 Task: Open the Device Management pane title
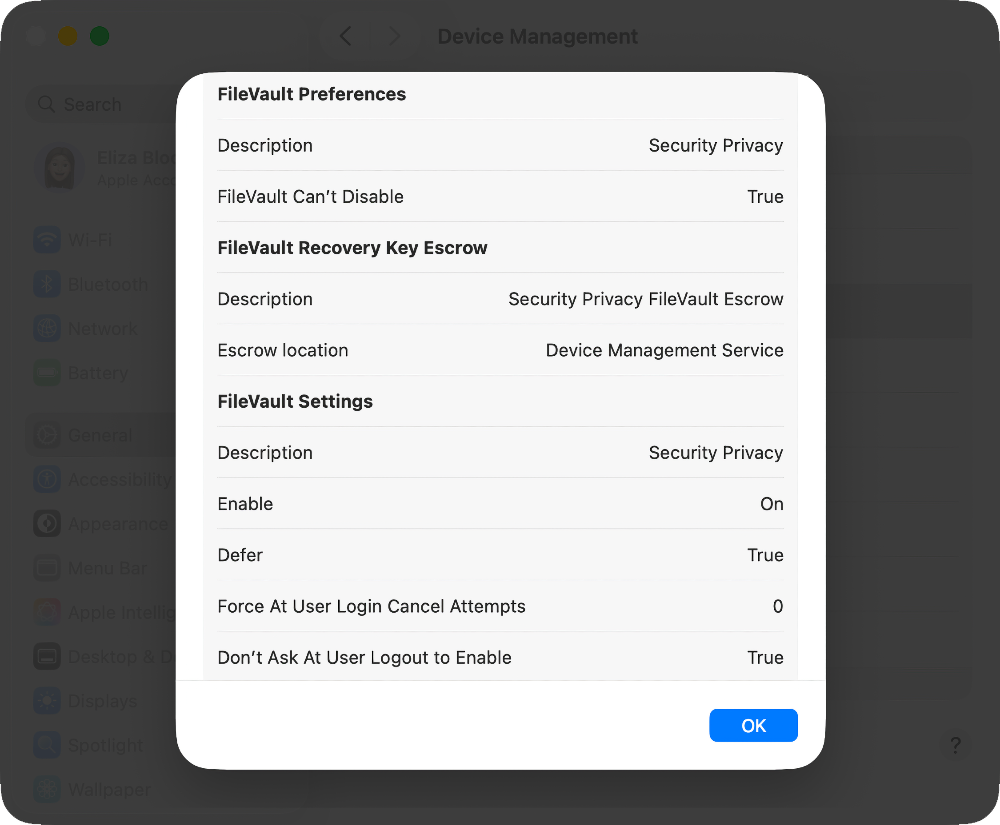point(537,36)
